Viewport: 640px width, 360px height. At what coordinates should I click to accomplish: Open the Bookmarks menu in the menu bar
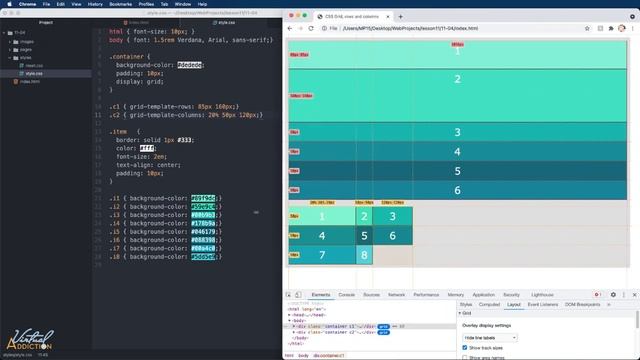pos(120,4)
